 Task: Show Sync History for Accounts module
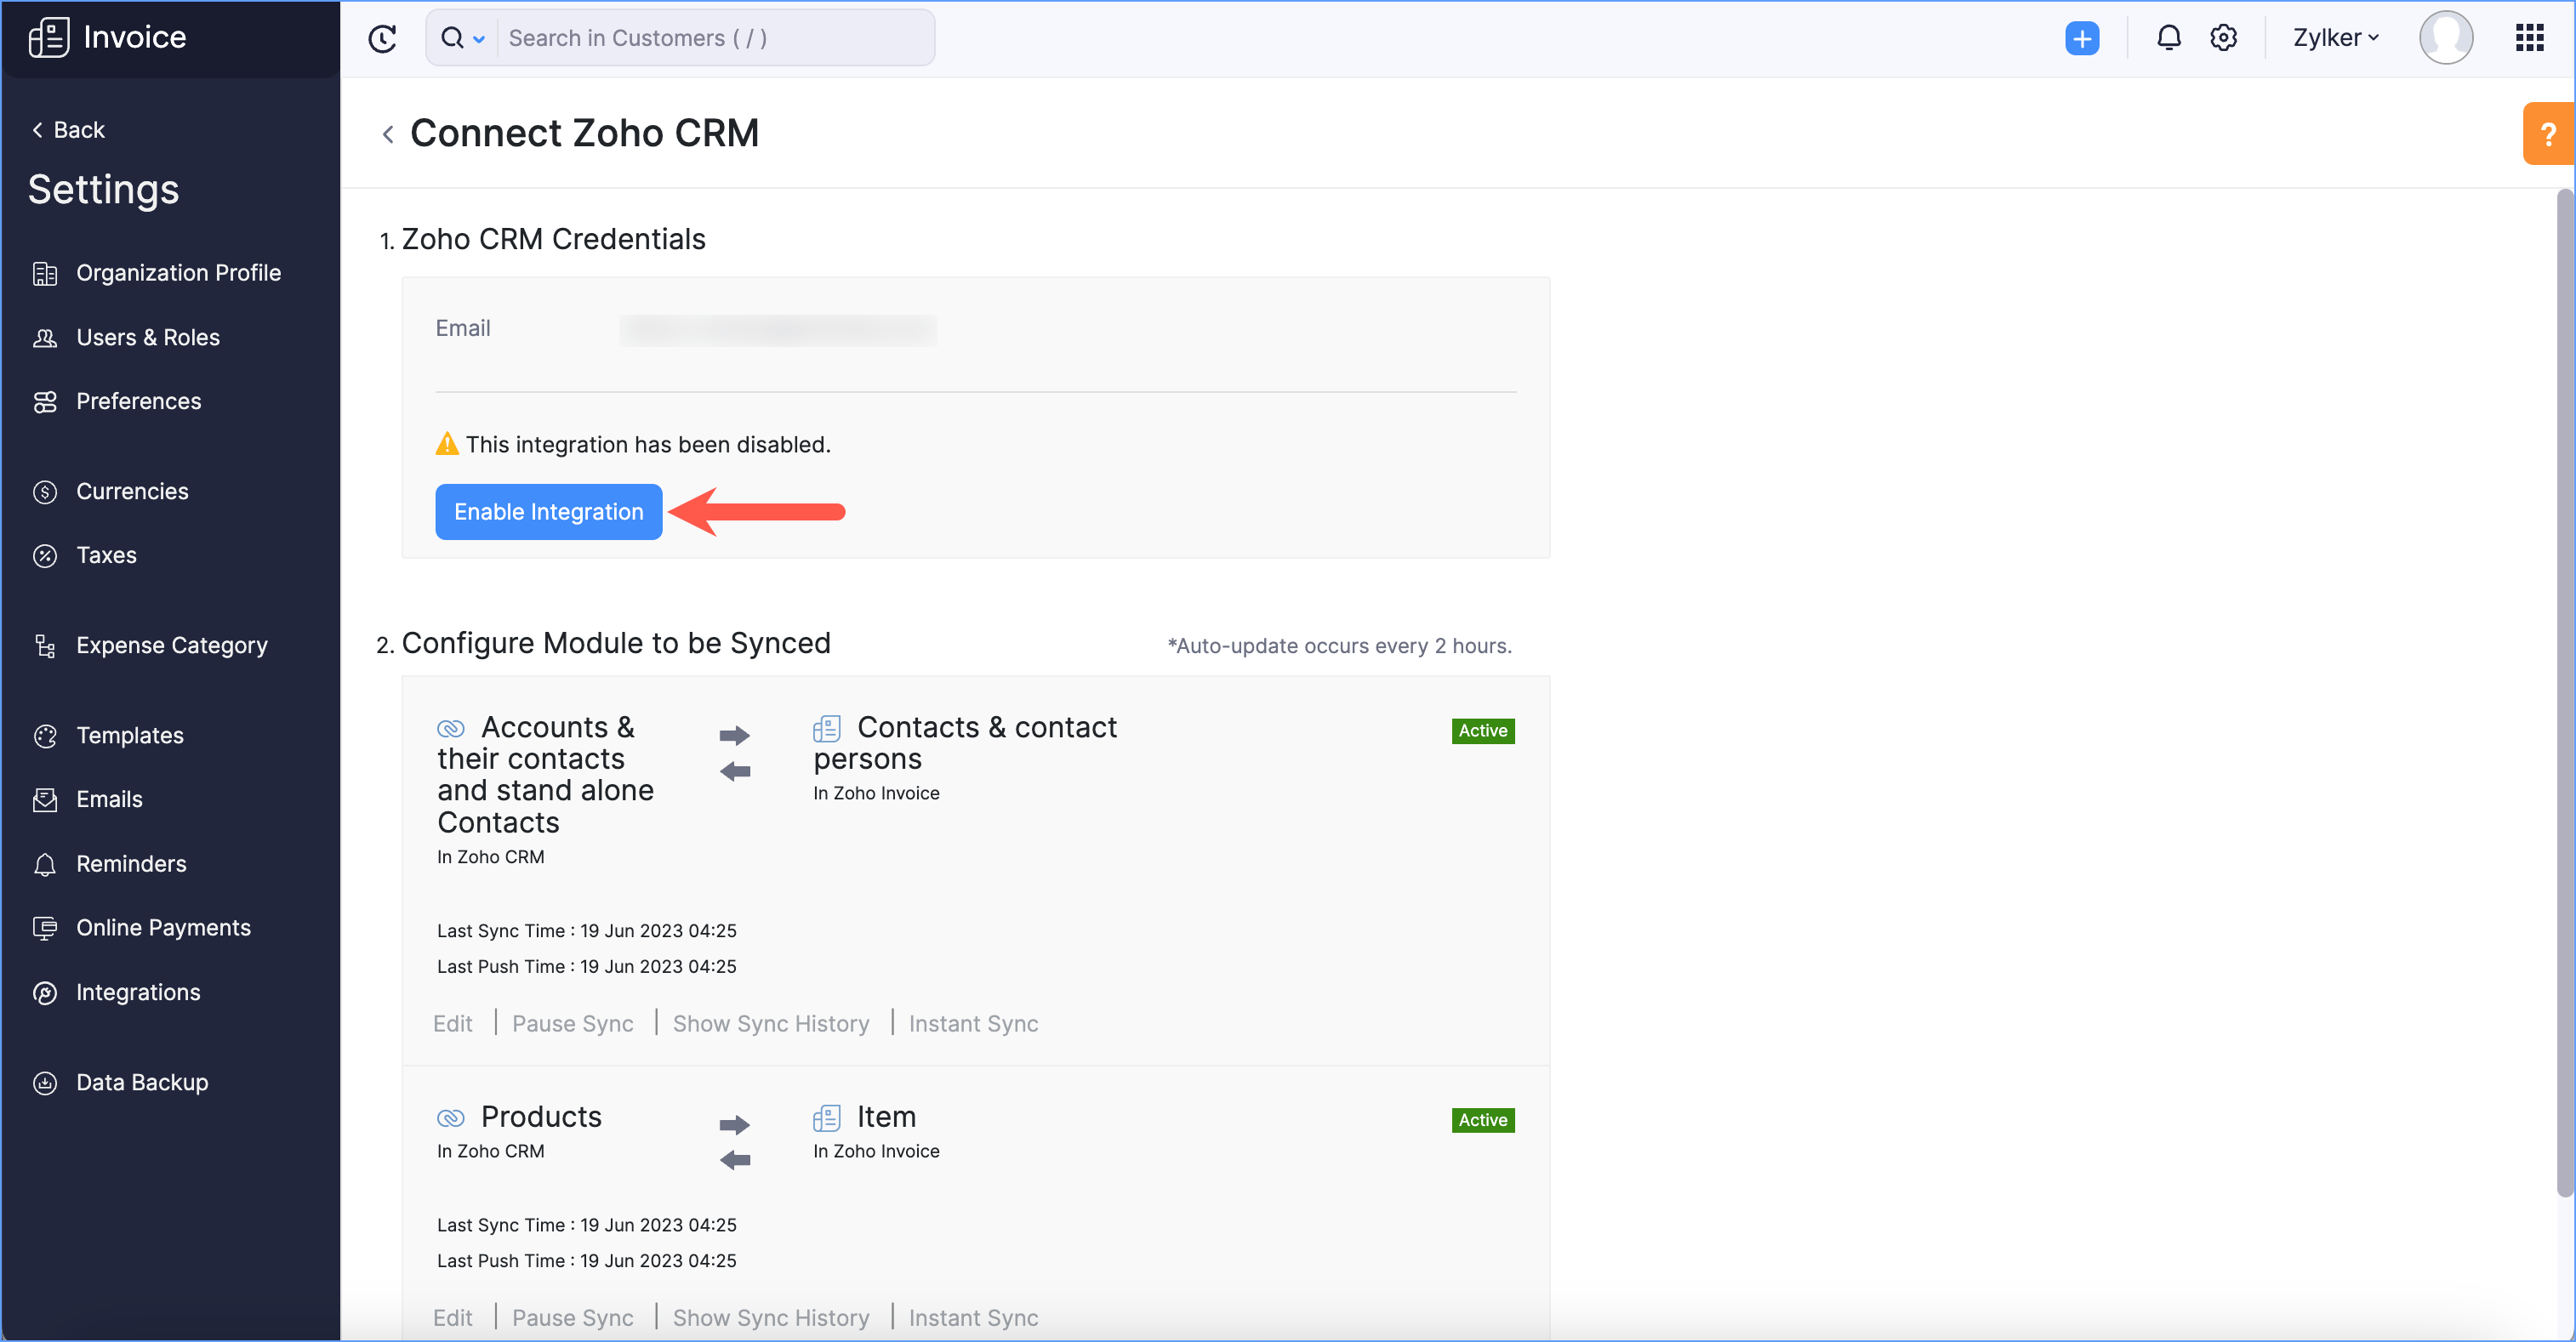[x=770, y=1023]
